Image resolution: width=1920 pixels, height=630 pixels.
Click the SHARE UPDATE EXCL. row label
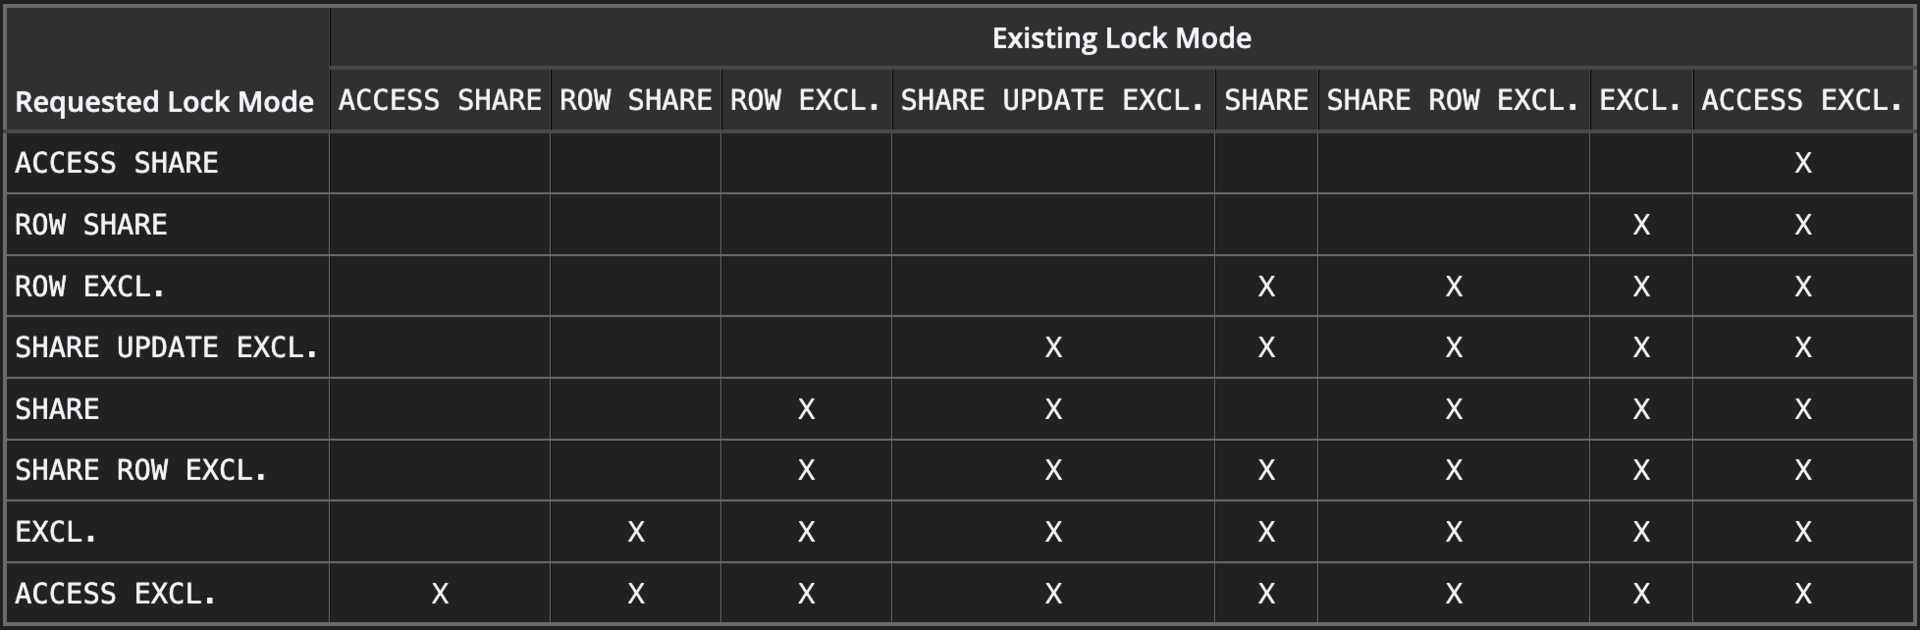click(167, 348)
